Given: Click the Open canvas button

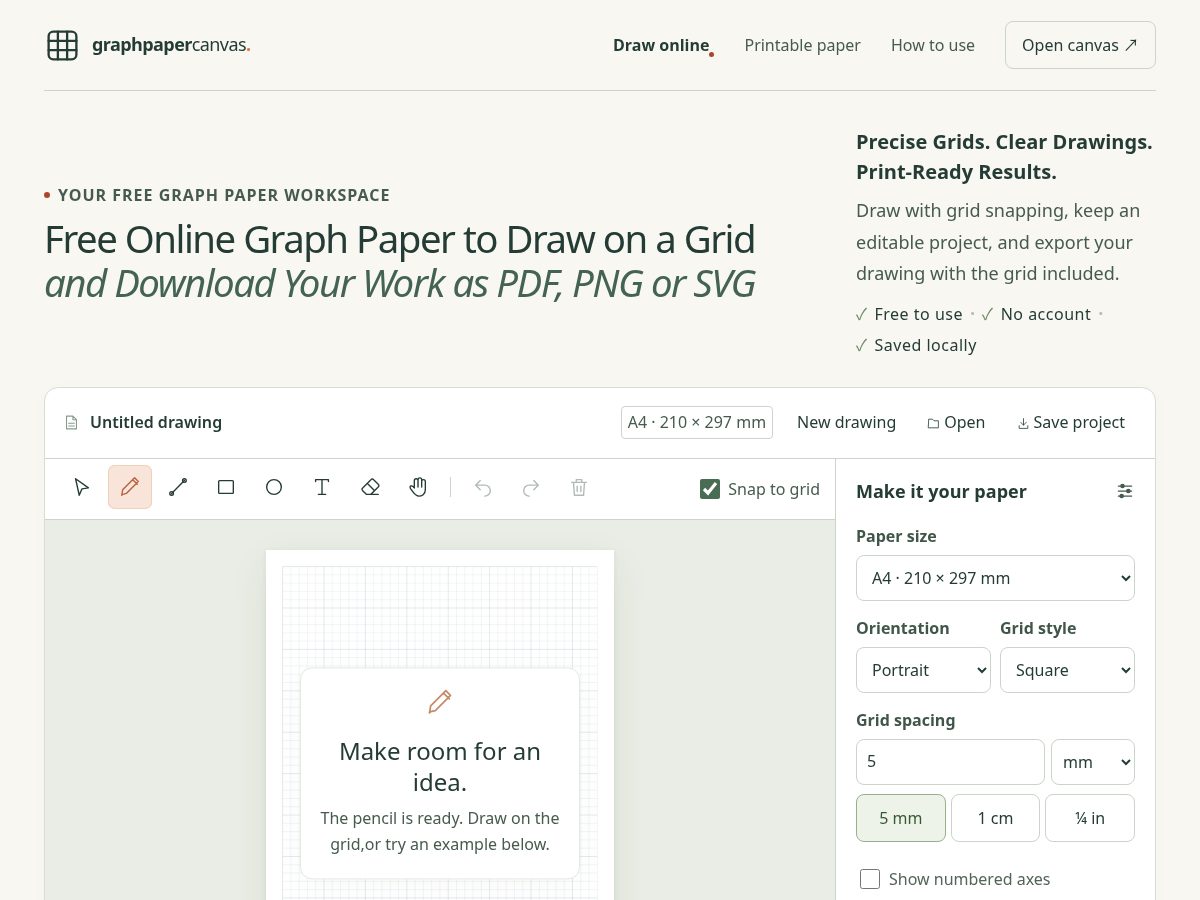Looking at the screenshot, I should coord(1080,45).
